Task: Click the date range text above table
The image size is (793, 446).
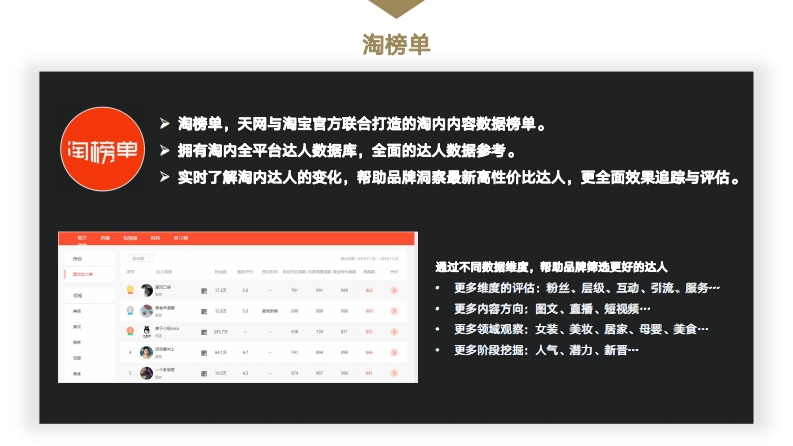Action: [x=369, y=258]
